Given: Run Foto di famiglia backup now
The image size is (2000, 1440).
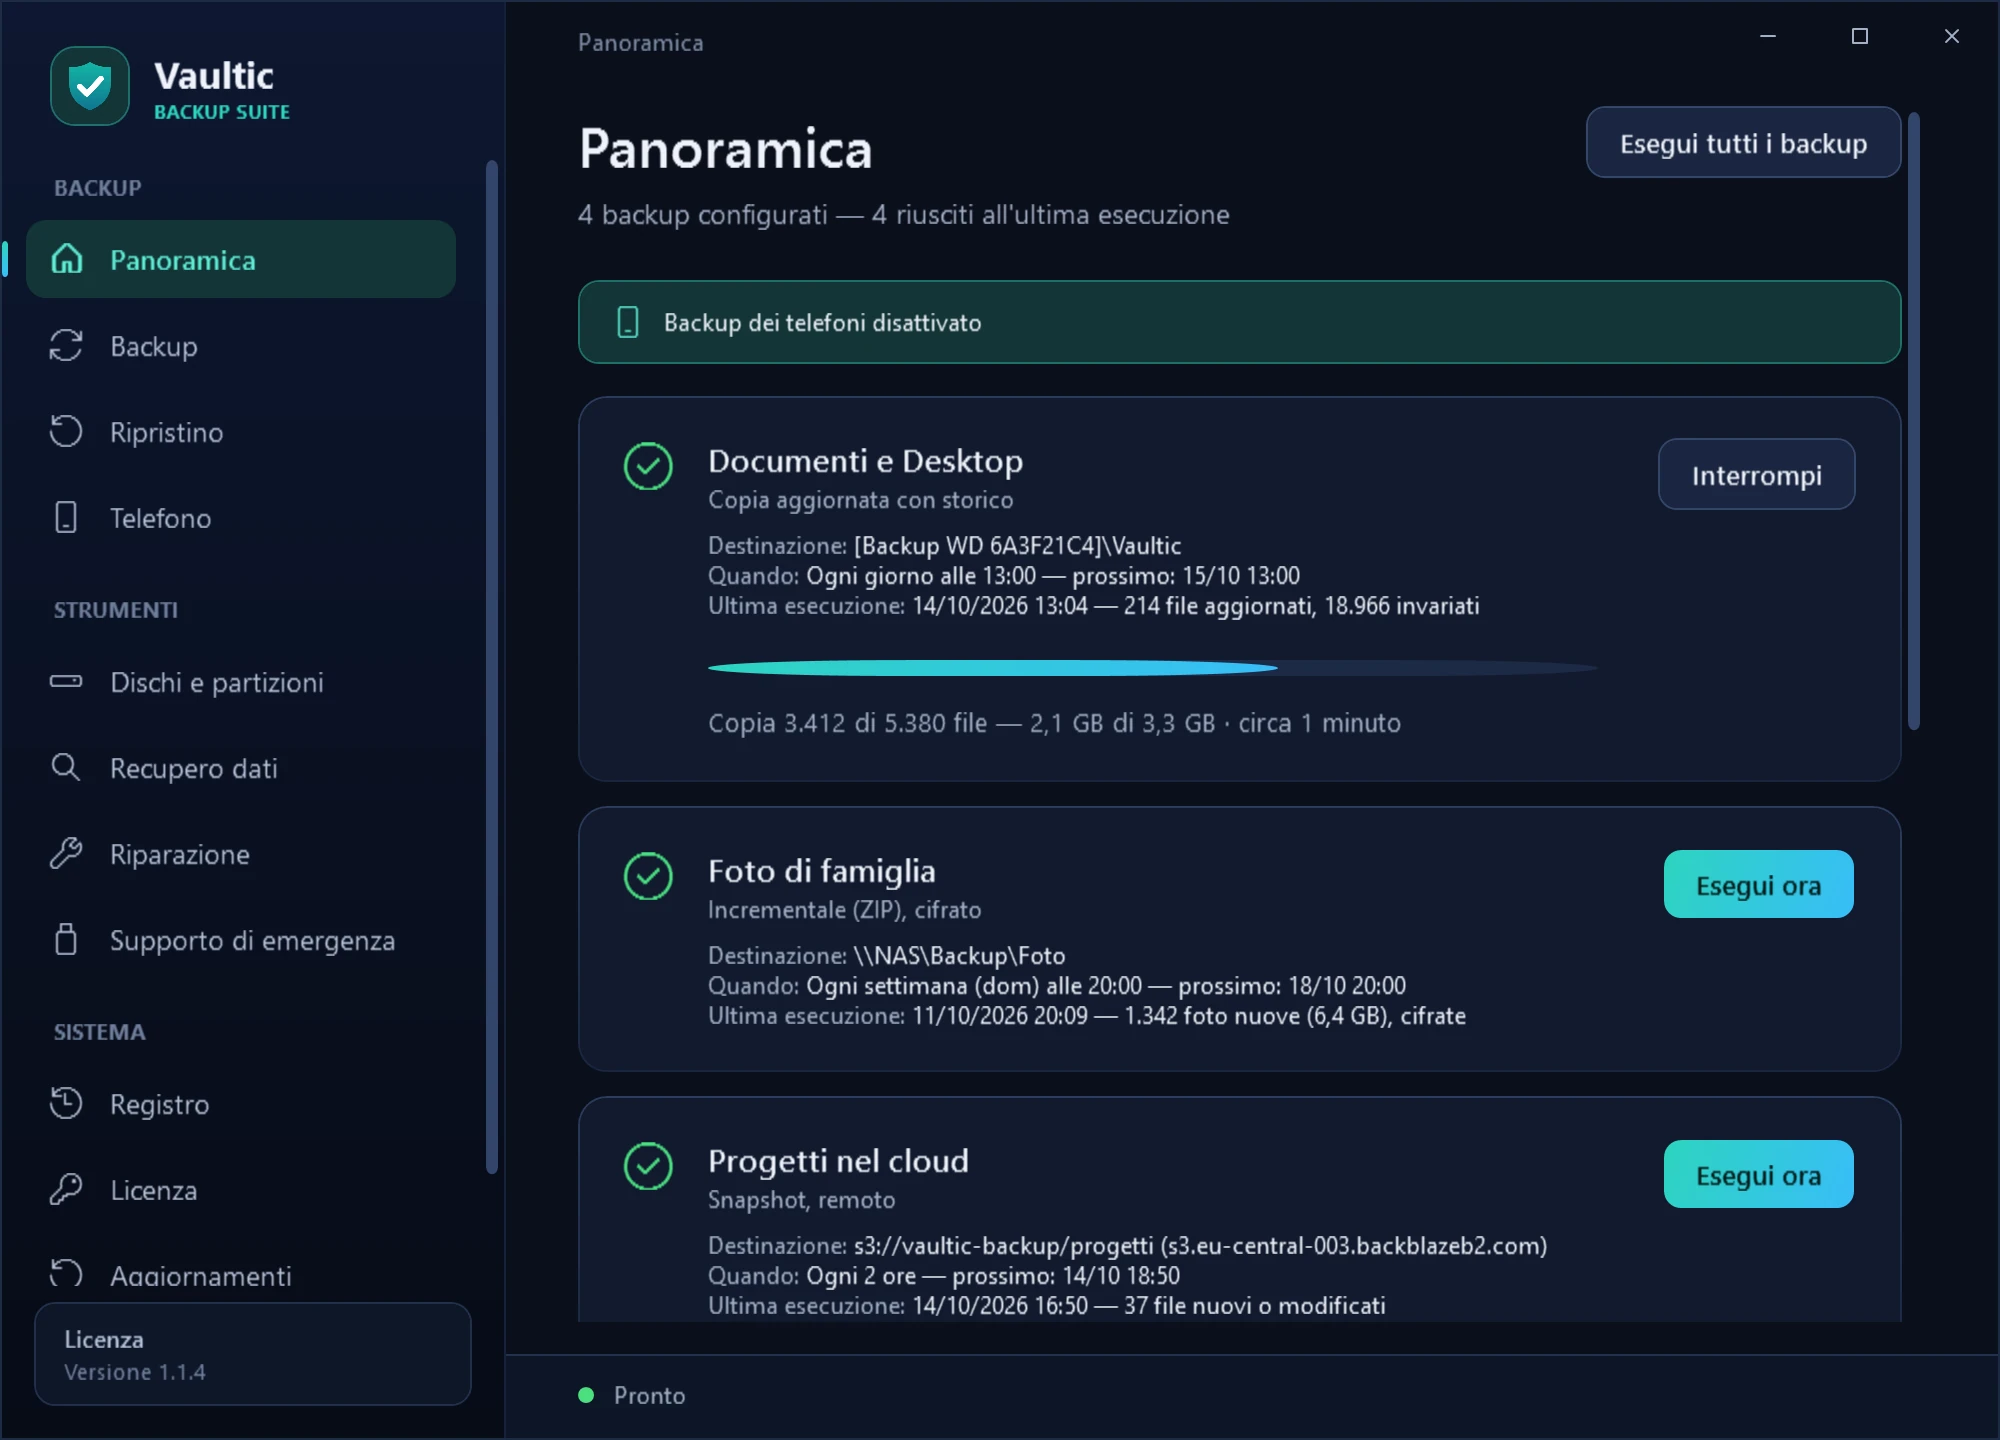Looking at the screenshot, I should (1758, 885).
